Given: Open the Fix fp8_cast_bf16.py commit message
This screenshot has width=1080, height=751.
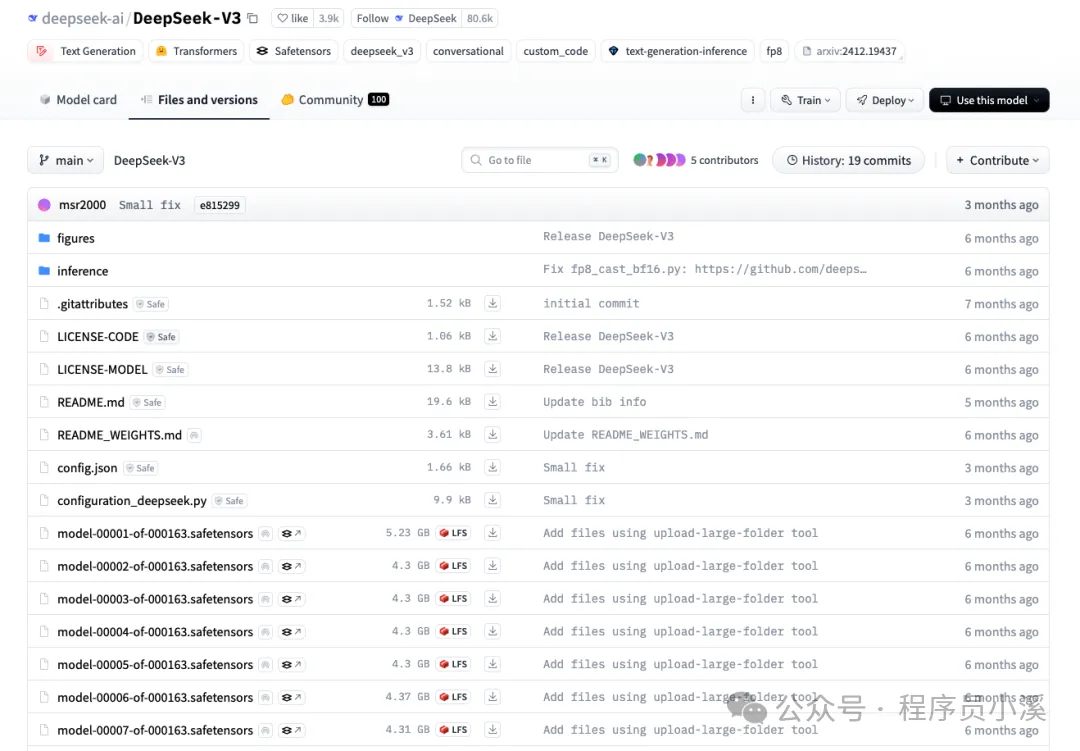Looking at the screenshot, I should coord(705,269).
